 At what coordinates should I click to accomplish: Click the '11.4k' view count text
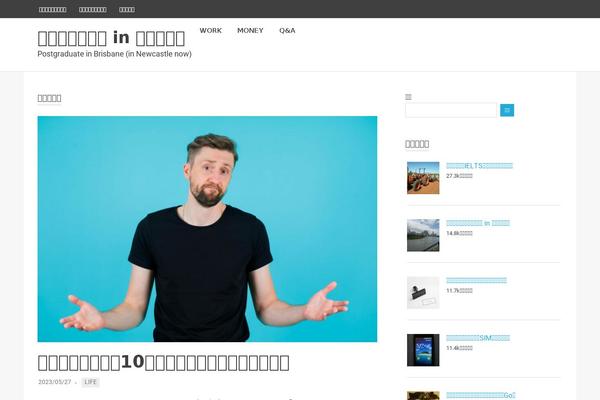click(459, 348)
